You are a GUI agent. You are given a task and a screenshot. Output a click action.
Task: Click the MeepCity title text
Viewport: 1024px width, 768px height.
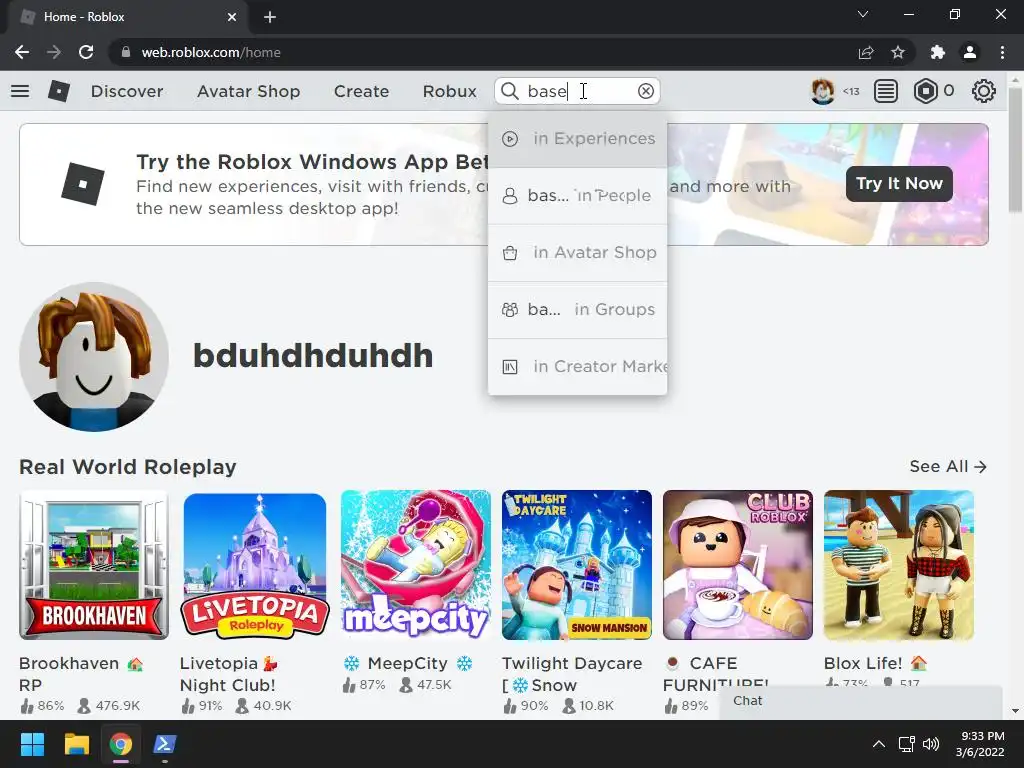pos(408,664)
